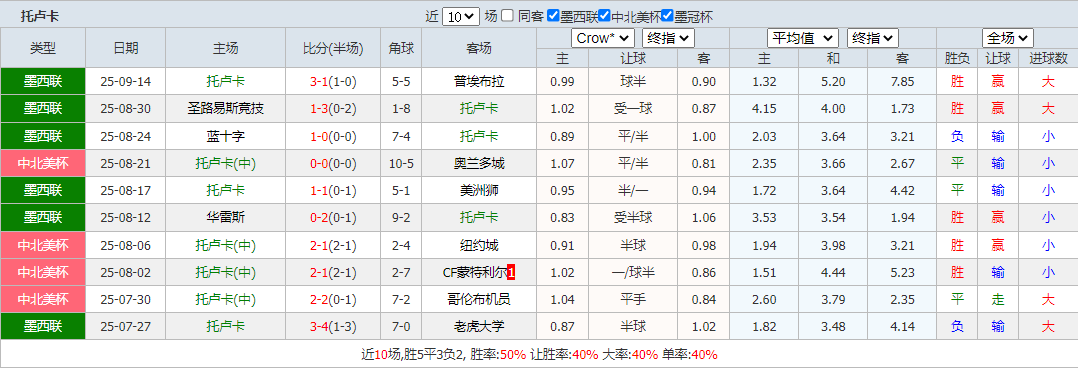Viewport: 1078px width, 371px height.
Task: Open the Crow* bookmaker dropdown
Action: (602, 38)
